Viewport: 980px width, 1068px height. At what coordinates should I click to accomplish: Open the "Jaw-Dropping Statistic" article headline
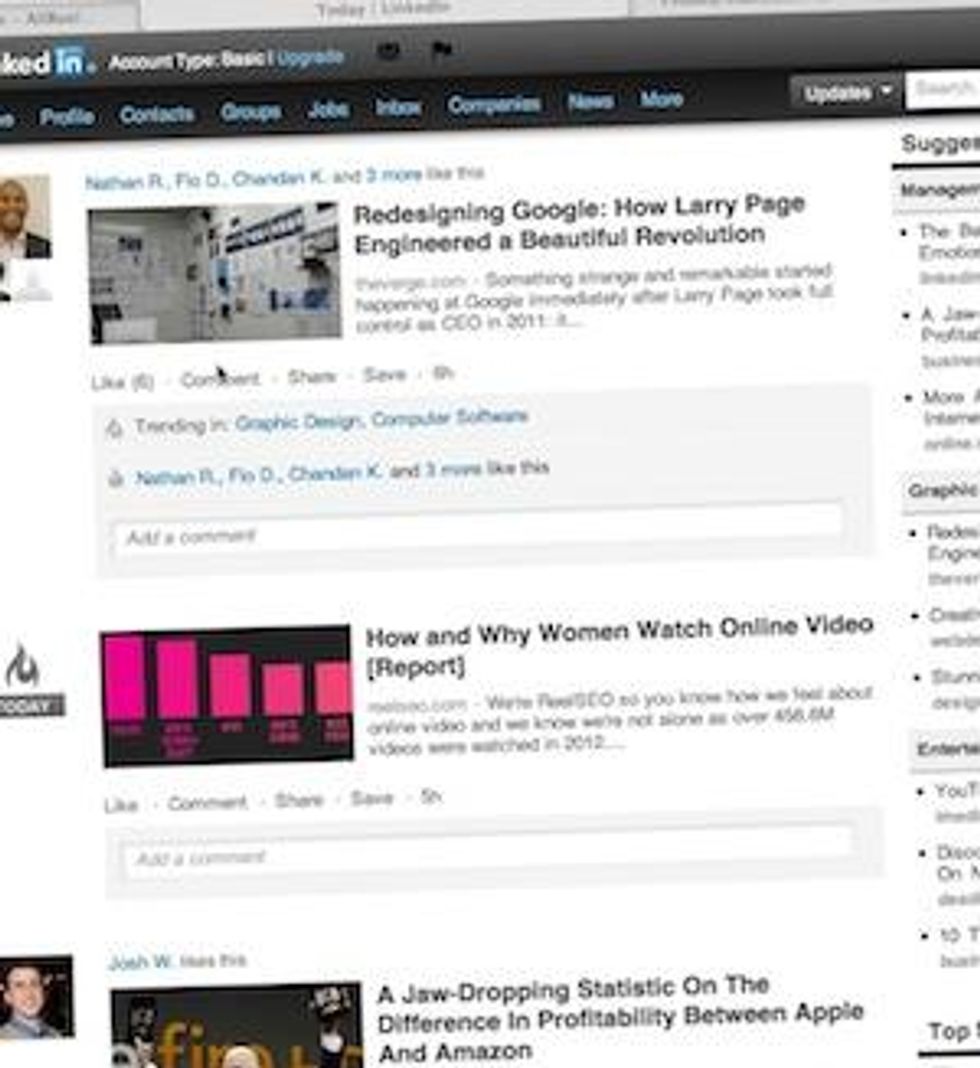tap(620, 1020)
